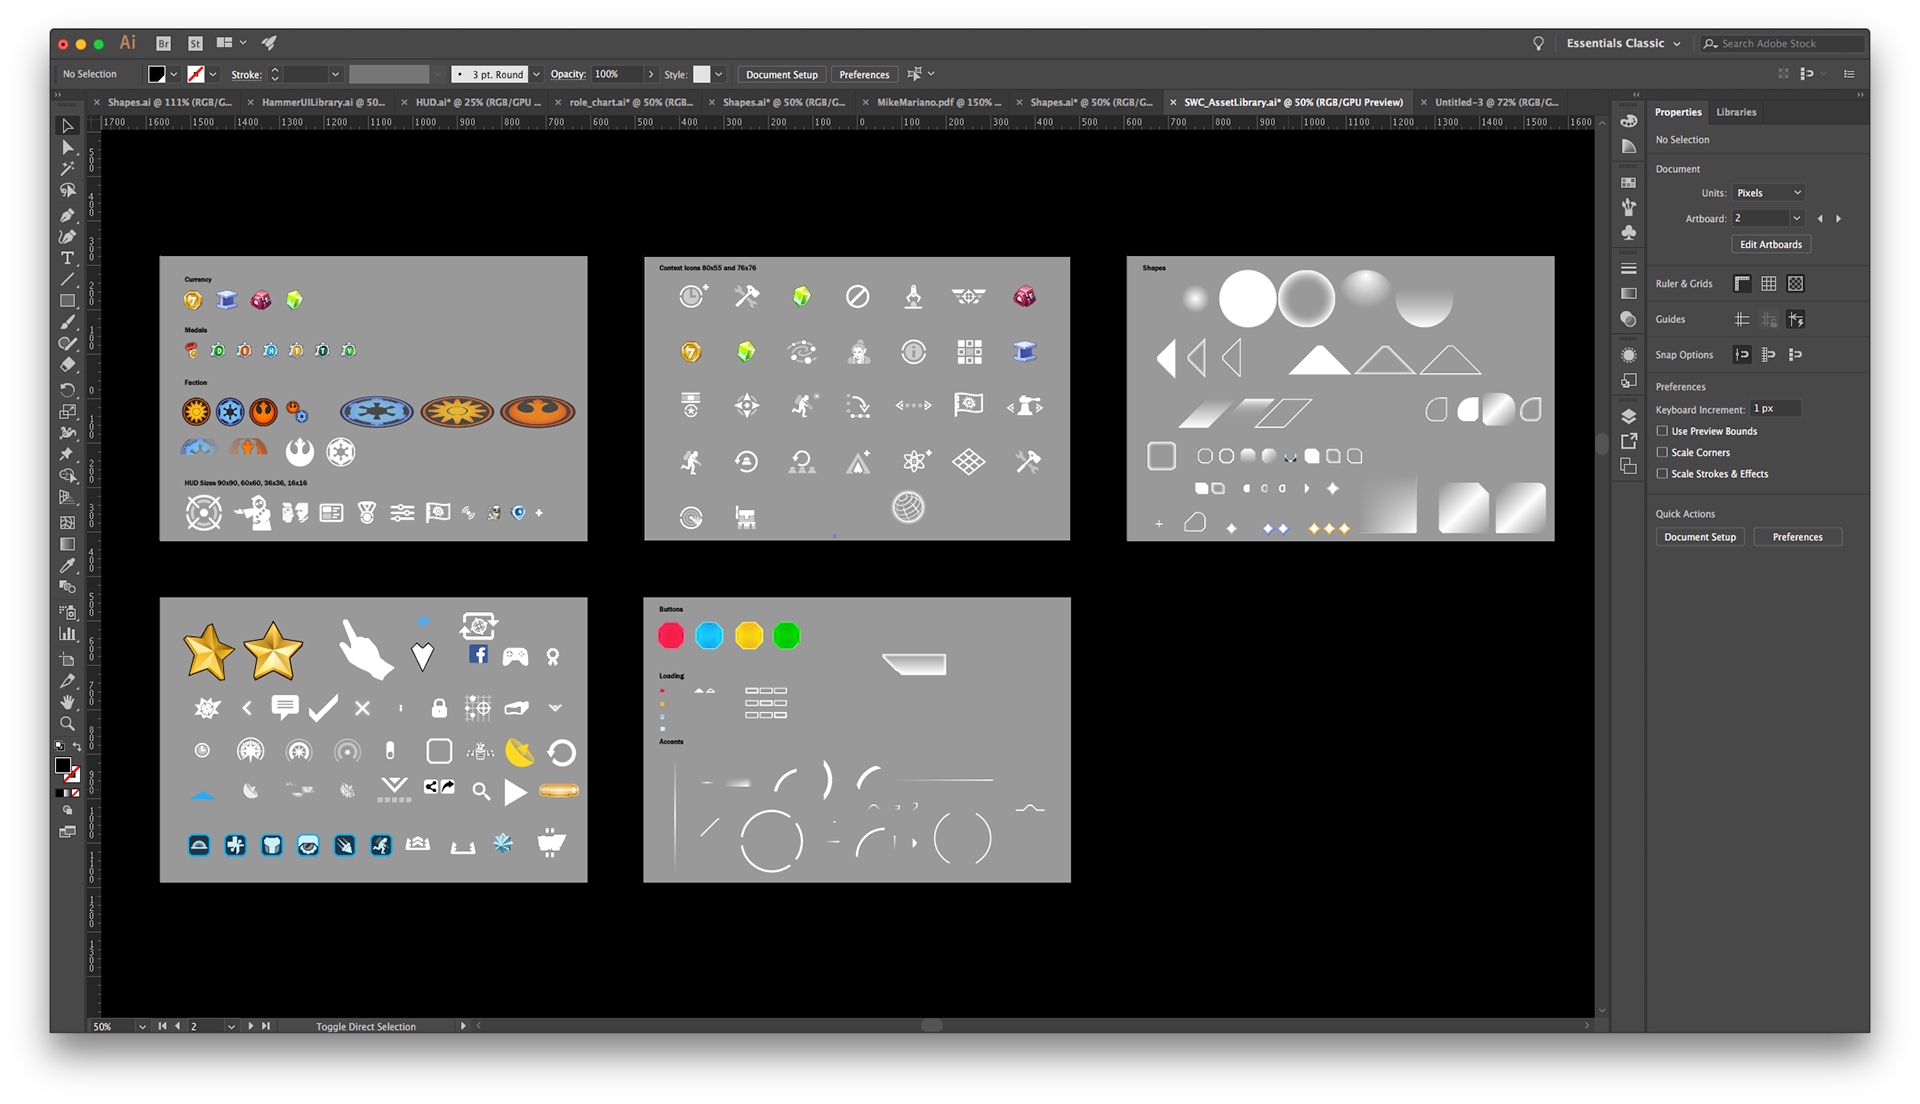Select the Lasso tool
The width and height of the screenshot is (1920, 1104).
[x=67, y=190]
